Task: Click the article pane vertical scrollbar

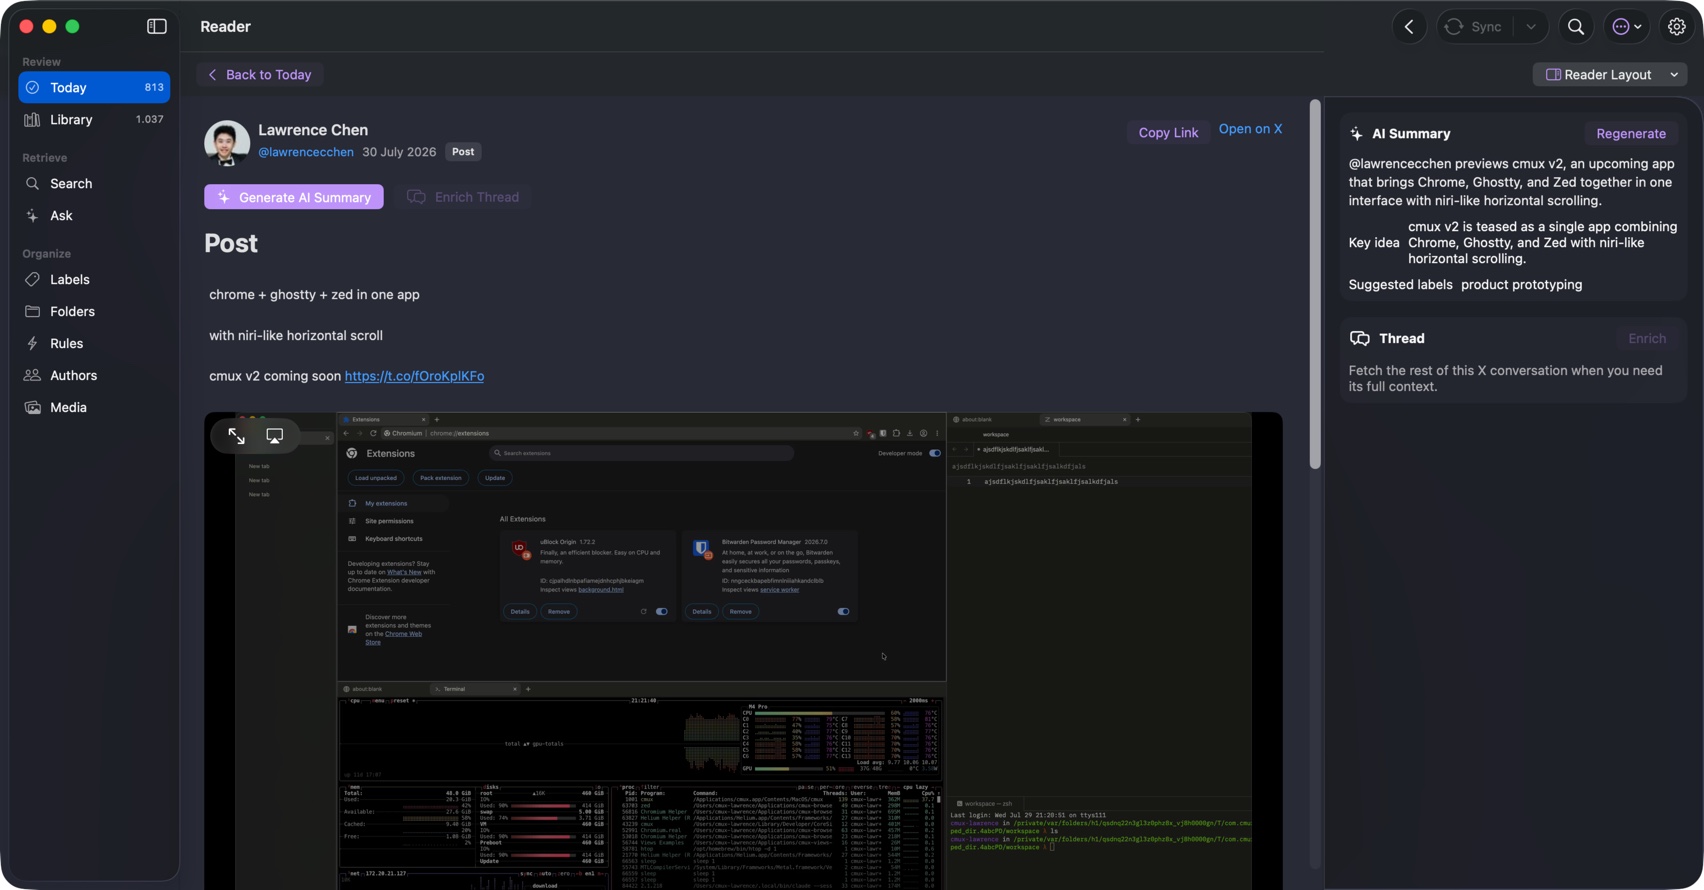Action: pyautogui.click(x=1315, y=284)
